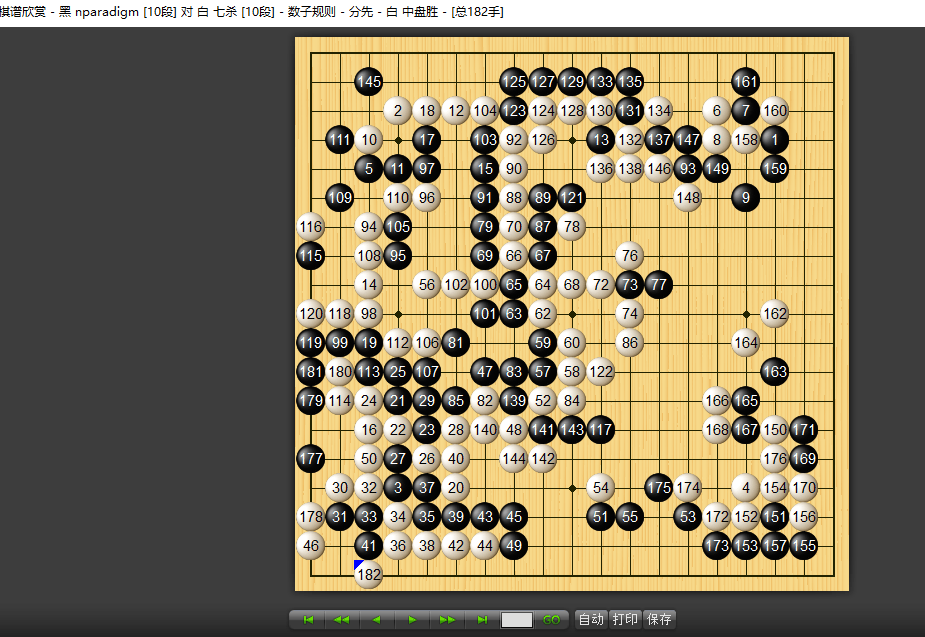
Task: Click the 打印 print button
Action: pyautogui.click(x=626, y=620)
